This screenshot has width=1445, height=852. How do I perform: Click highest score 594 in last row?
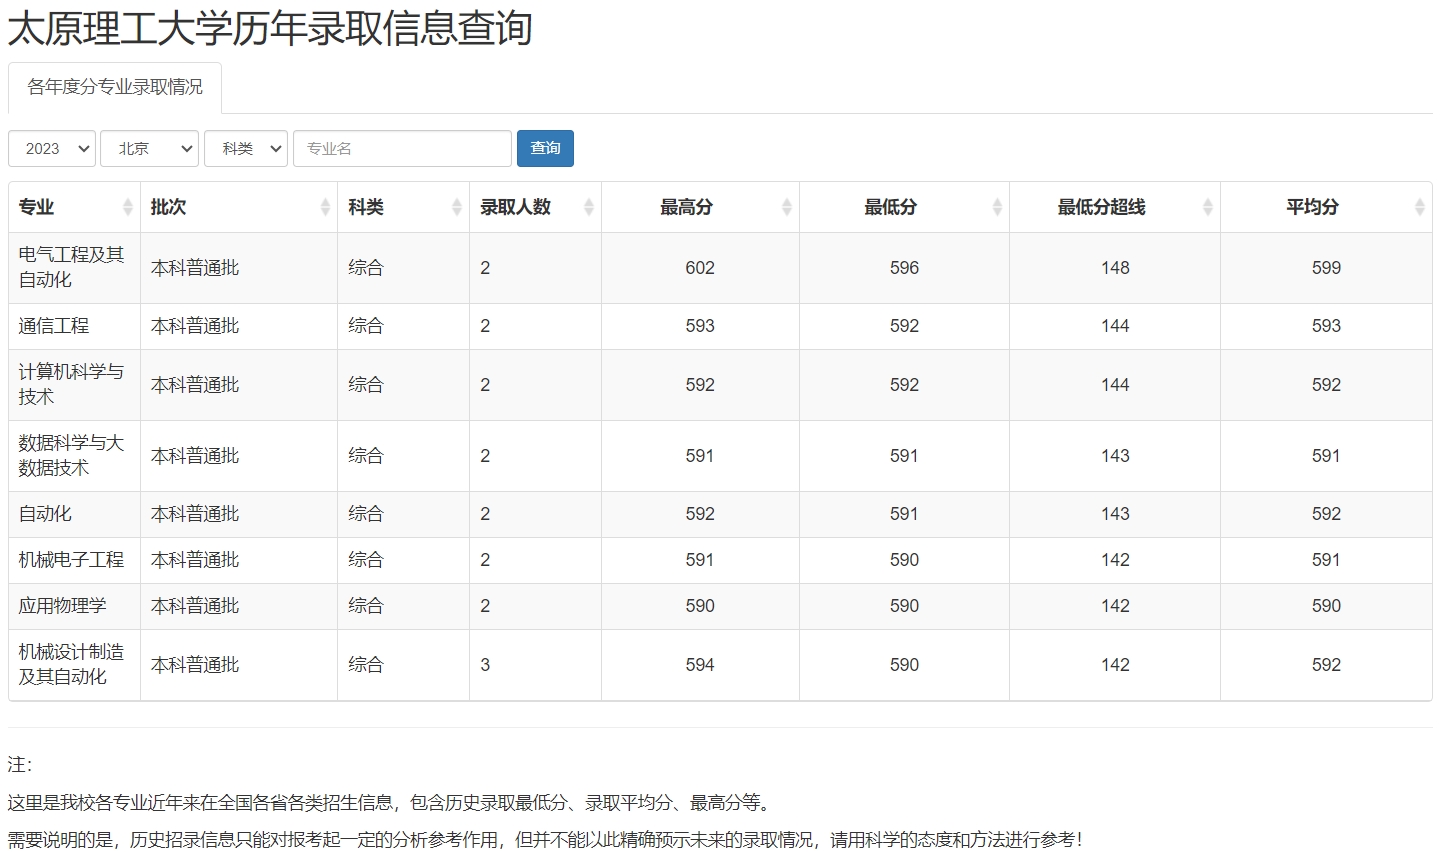(700, 665)
